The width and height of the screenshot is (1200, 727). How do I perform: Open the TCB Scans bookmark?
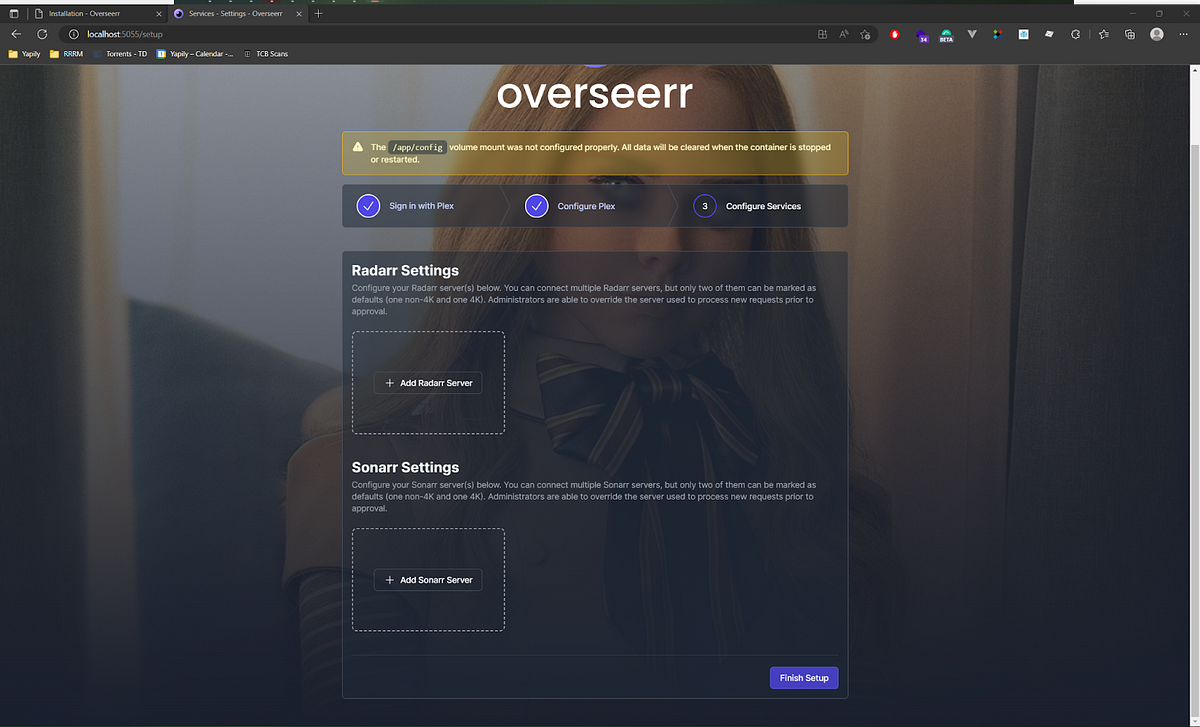(x=268, y=53)
